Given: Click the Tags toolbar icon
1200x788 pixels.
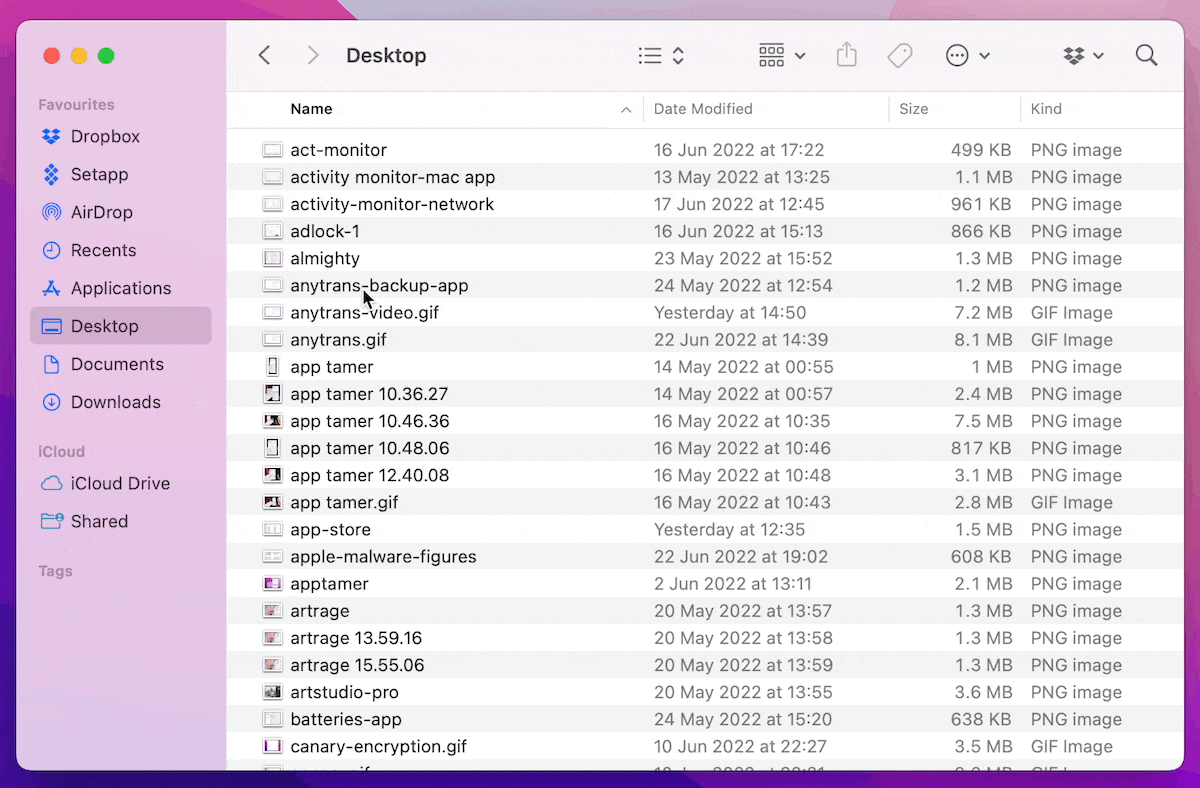Looking at the screenshot, I should click(900, 56).
